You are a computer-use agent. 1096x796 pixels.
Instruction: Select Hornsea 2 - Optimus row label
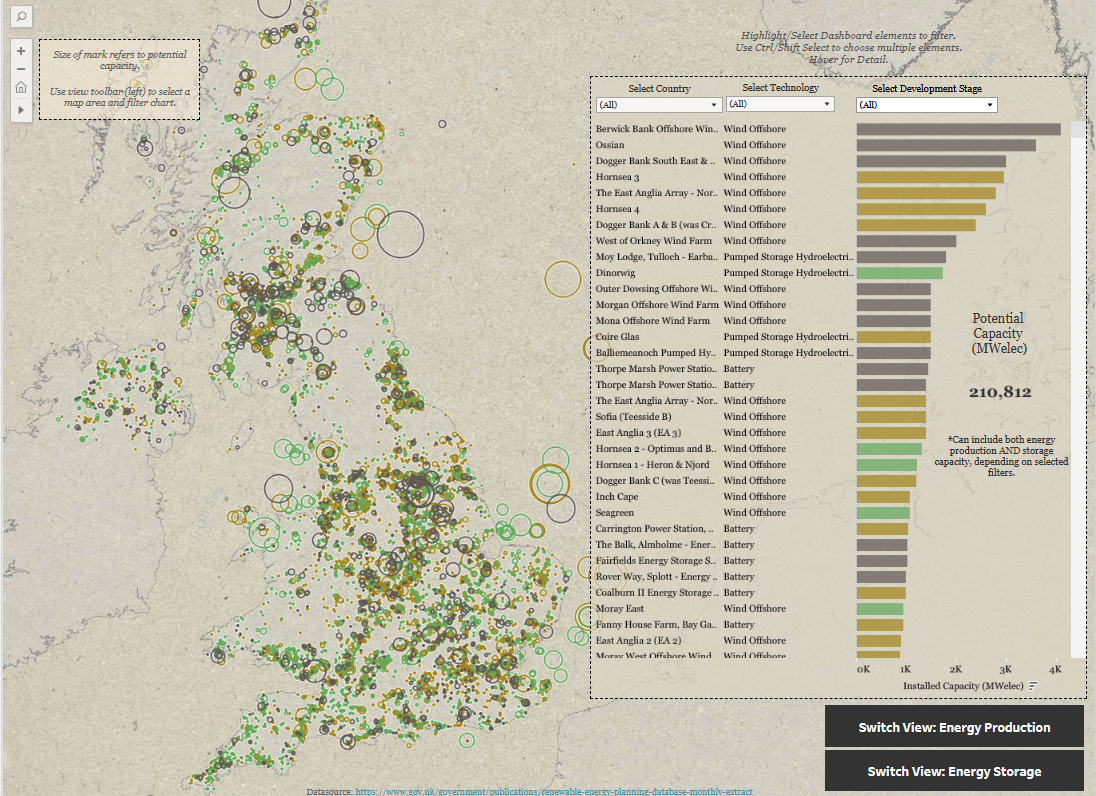(656, 449)
